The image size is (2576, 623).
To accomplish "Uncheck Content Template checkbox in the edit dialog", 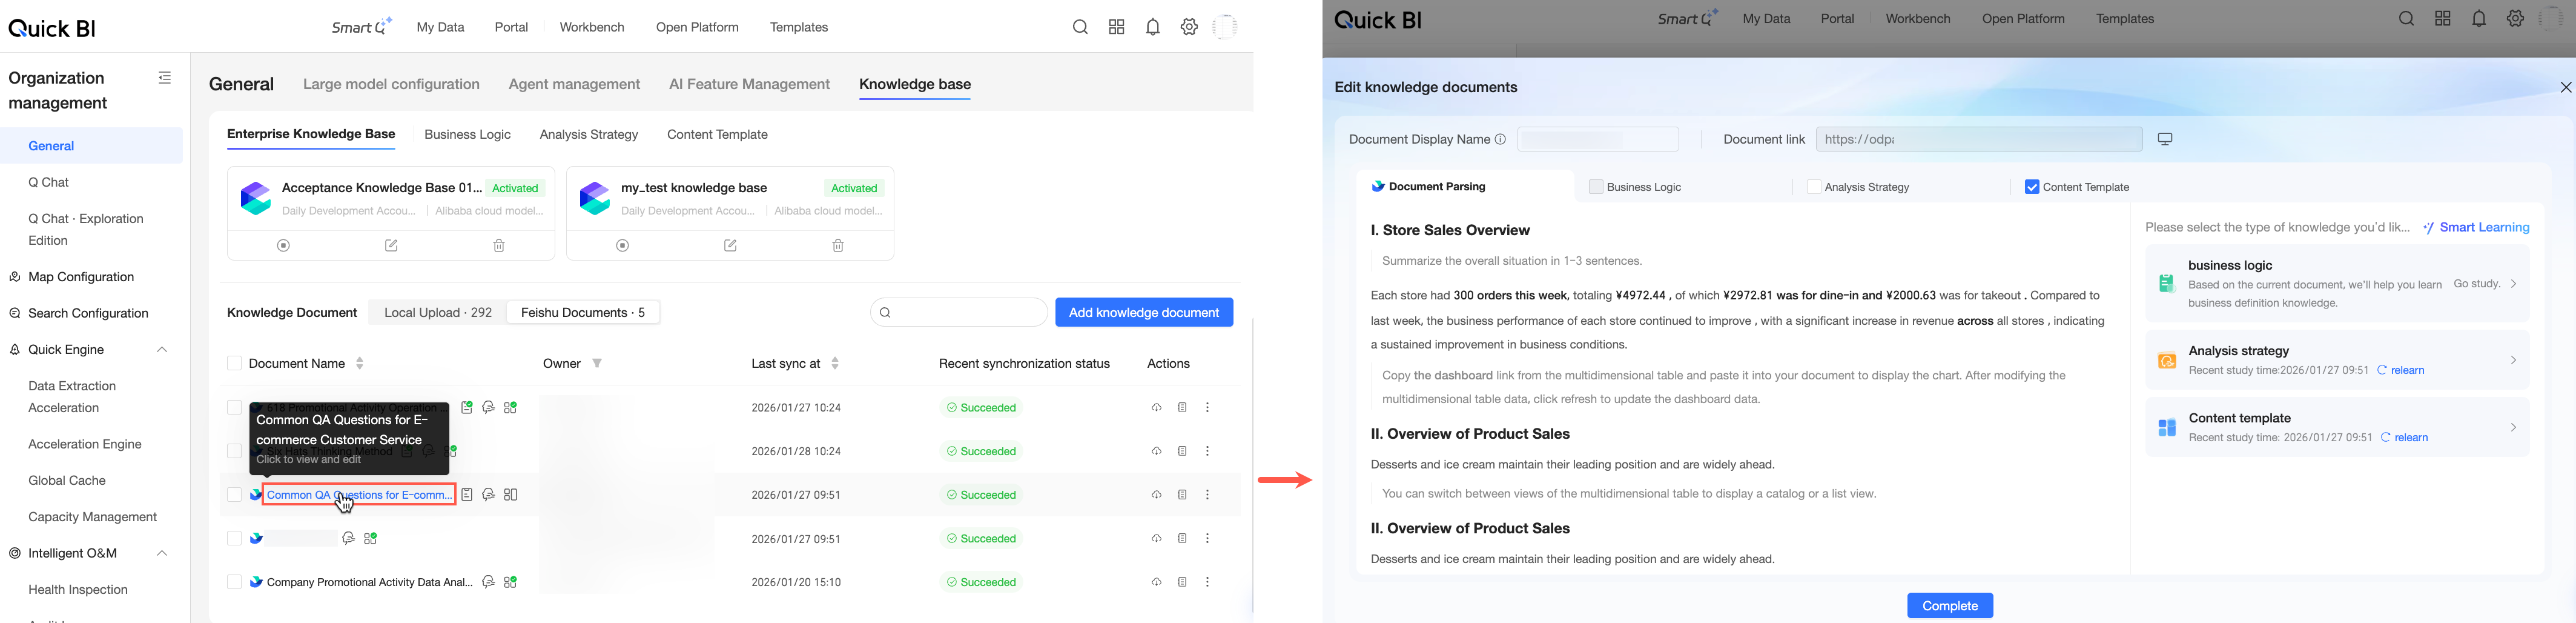I will 2032,187.
